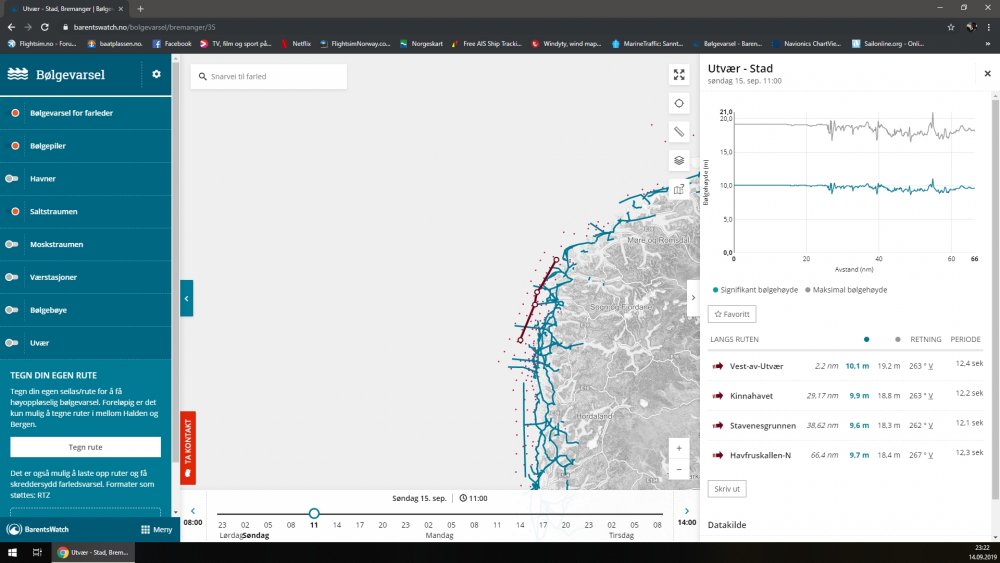Open Norgeskart bookmark
The width and height of the screenshot is (1000, 563).
[421, 43]
